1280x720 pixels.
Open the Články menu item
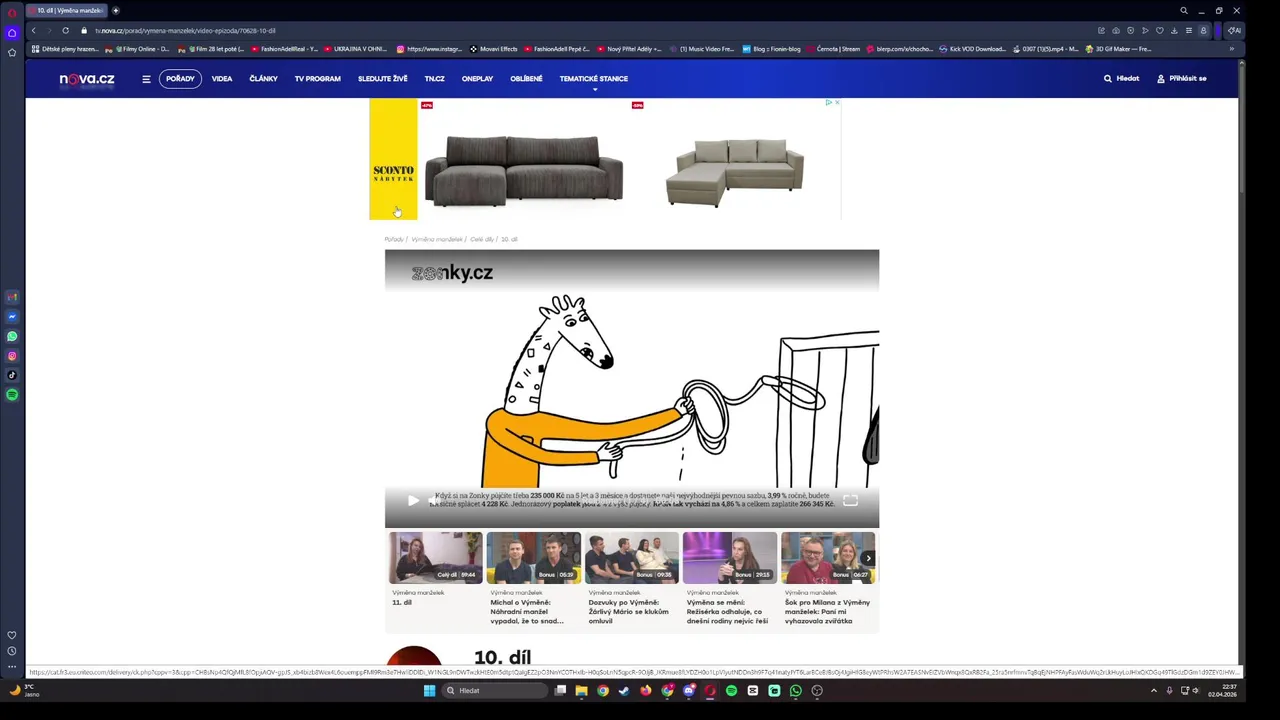(x=263, y=79)
